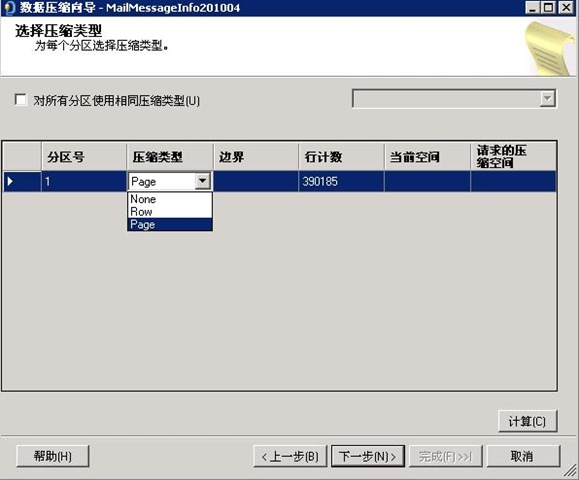The height and width of the screenshot is (480, 579).
Task: Collapse the Page compression type dropdown arrow
Action: (202, 181)
